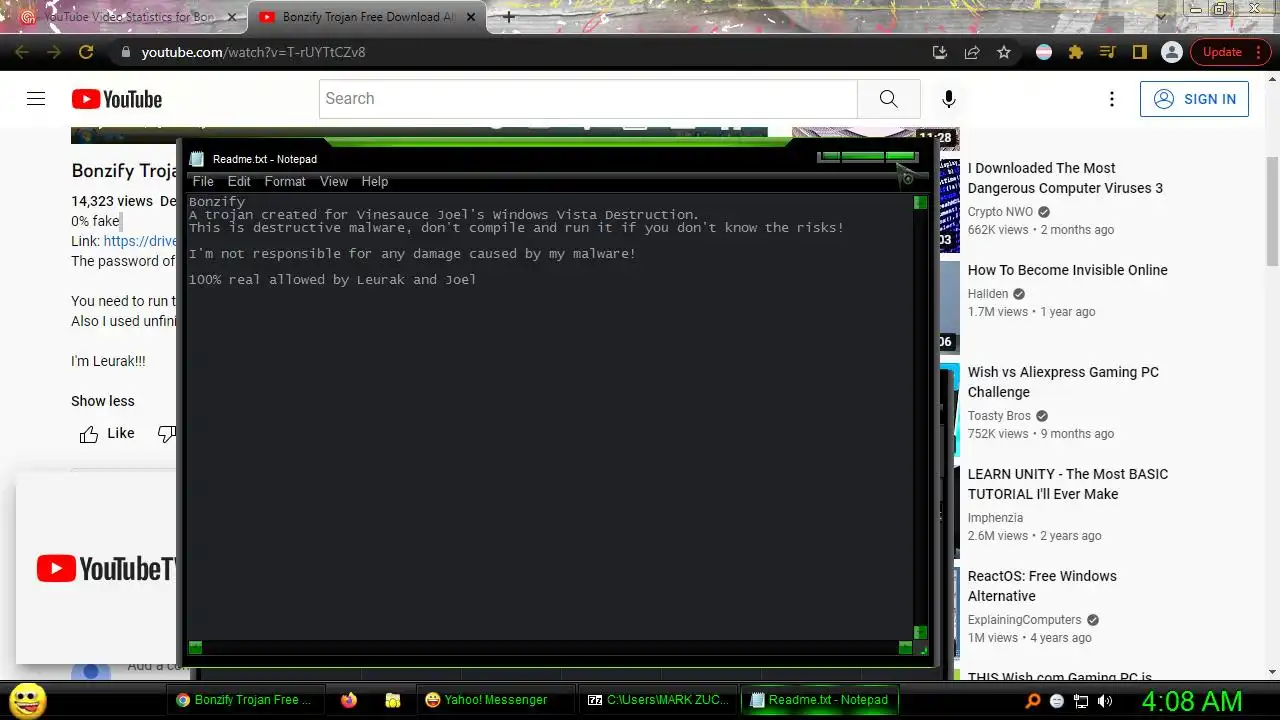1280x720 pixels.
Task: Open 'LEARN UNITY - The Most BASIC TUTORIAL' video
Action: (x=1067, y=484)
